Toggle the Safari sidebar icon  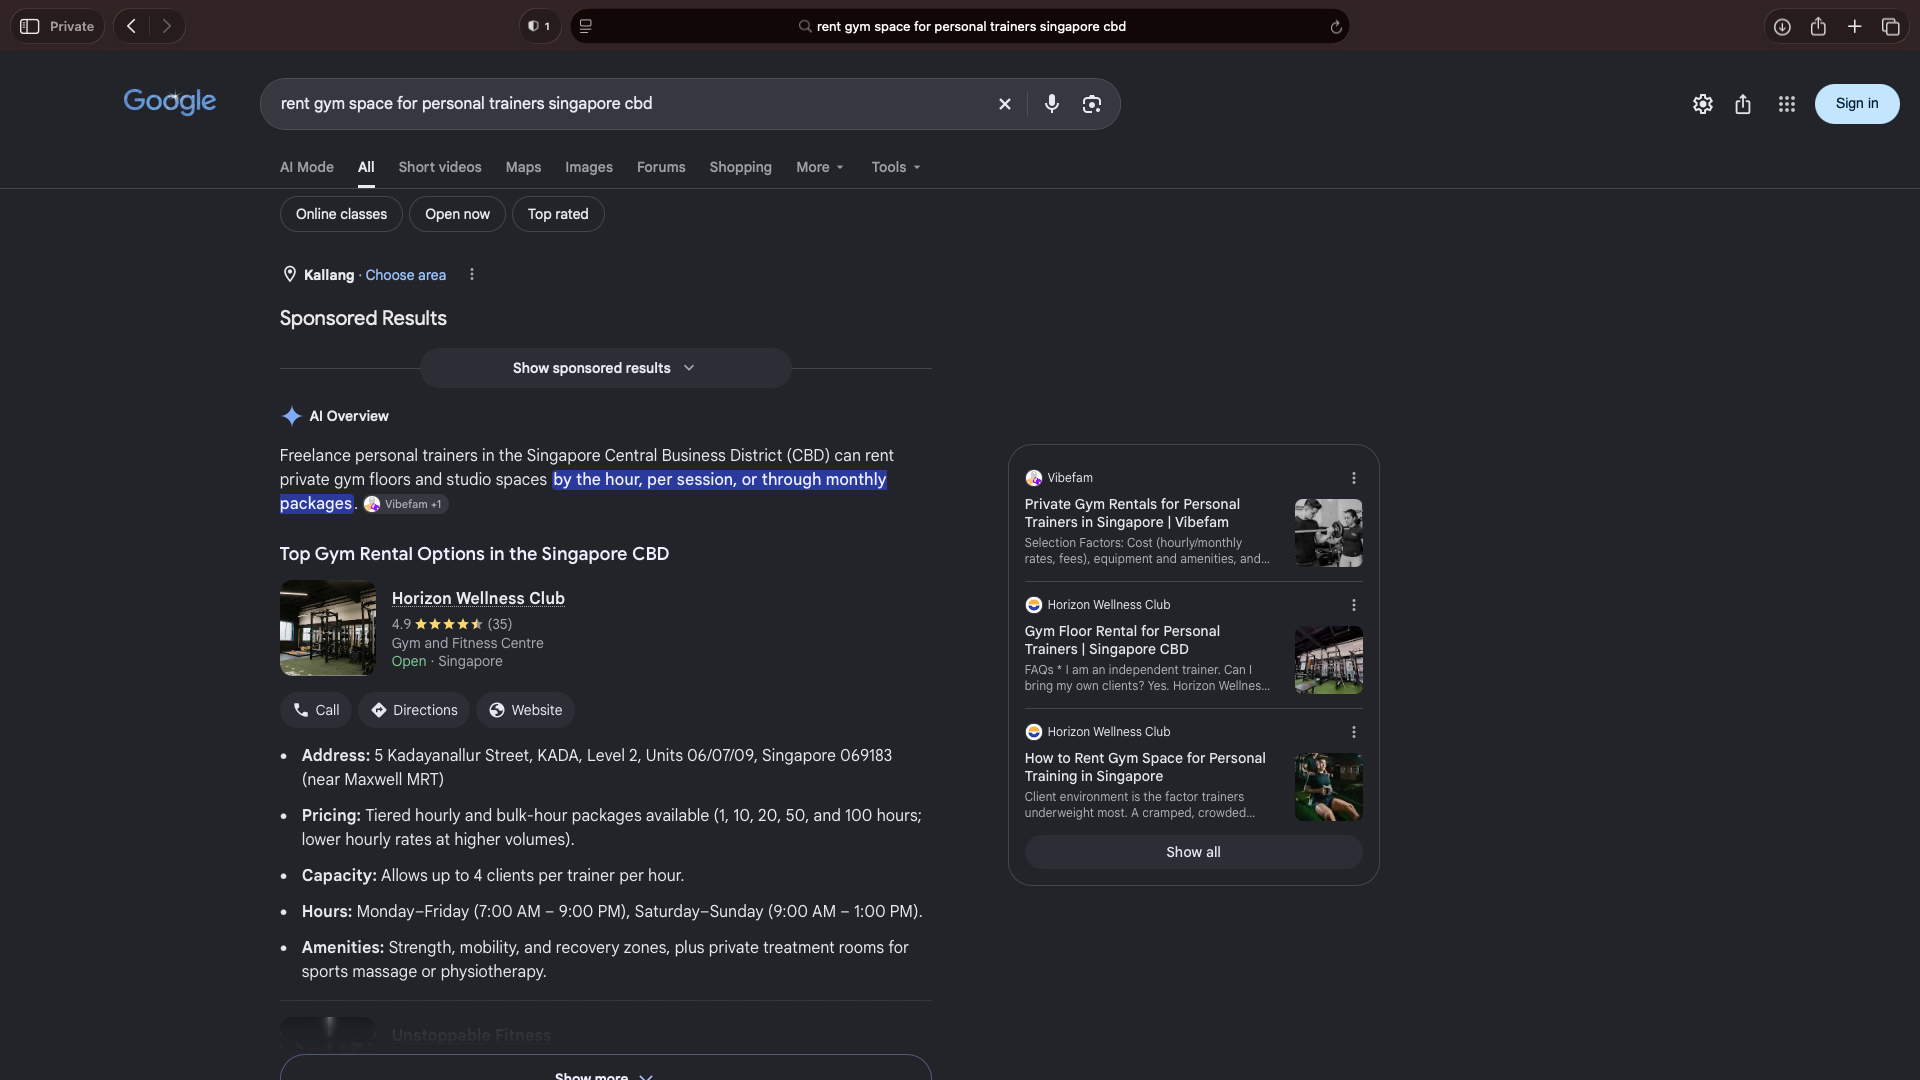pos(30,27)
